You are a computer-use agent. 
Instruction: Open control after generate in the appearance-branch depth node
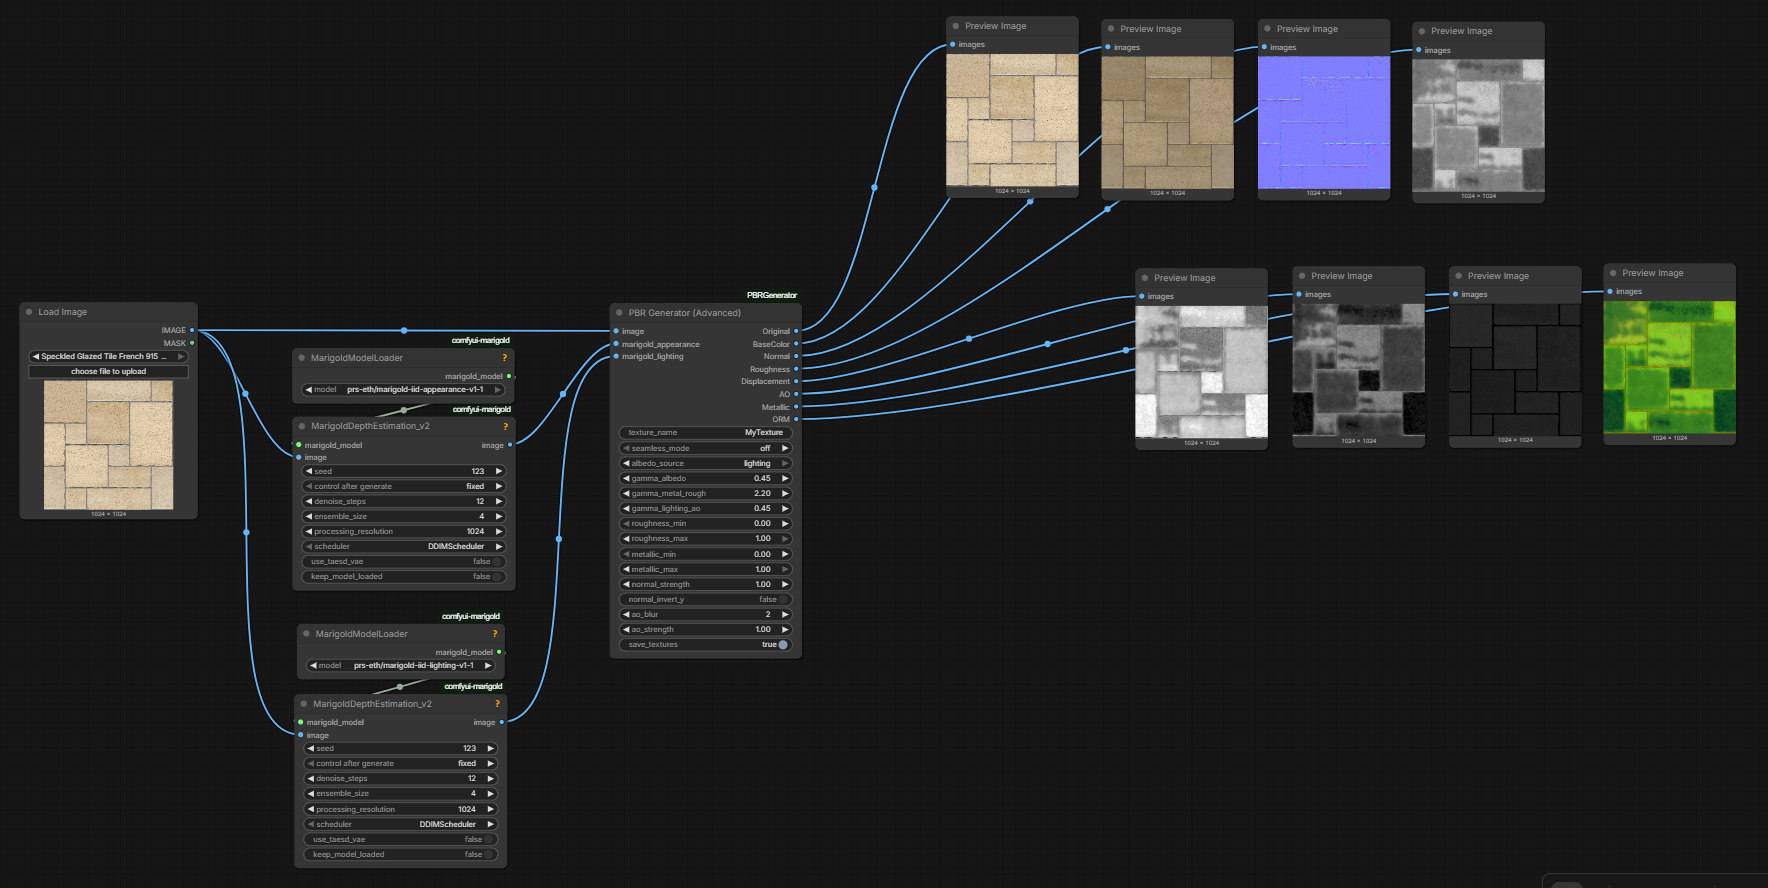404,486
